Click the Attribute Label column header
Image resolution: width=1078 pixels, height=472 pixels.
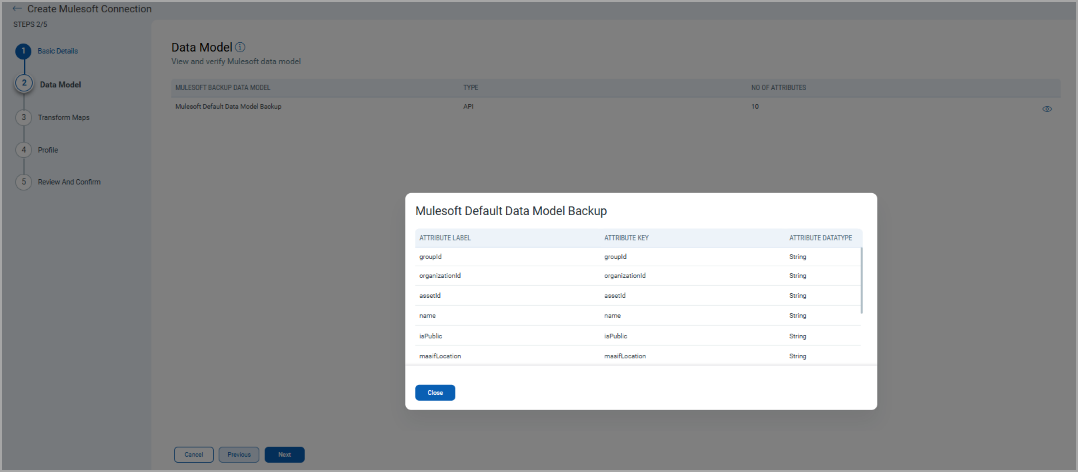445,238
